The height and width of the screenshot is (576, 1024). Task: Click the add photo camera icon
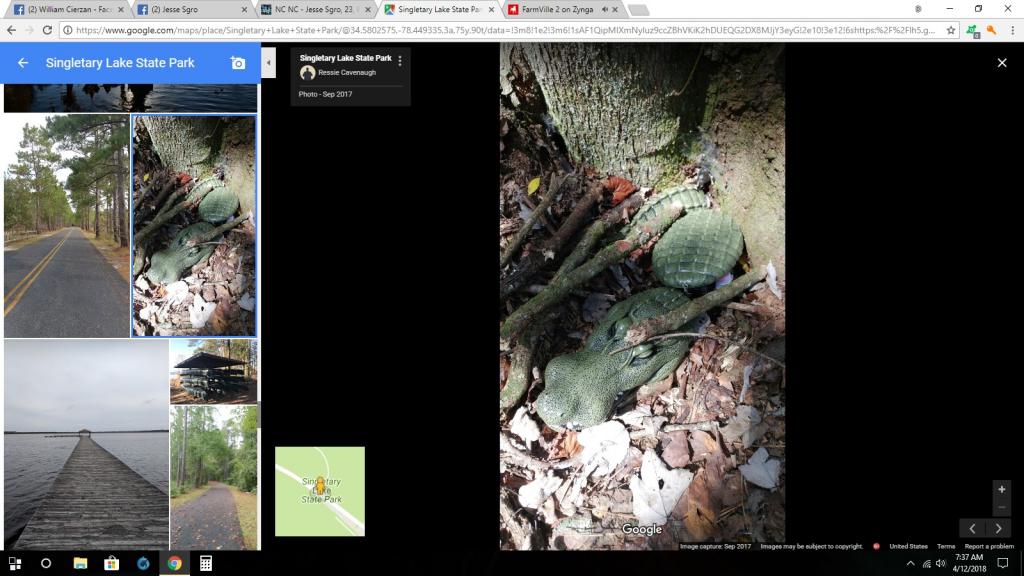tap(238, 63)
